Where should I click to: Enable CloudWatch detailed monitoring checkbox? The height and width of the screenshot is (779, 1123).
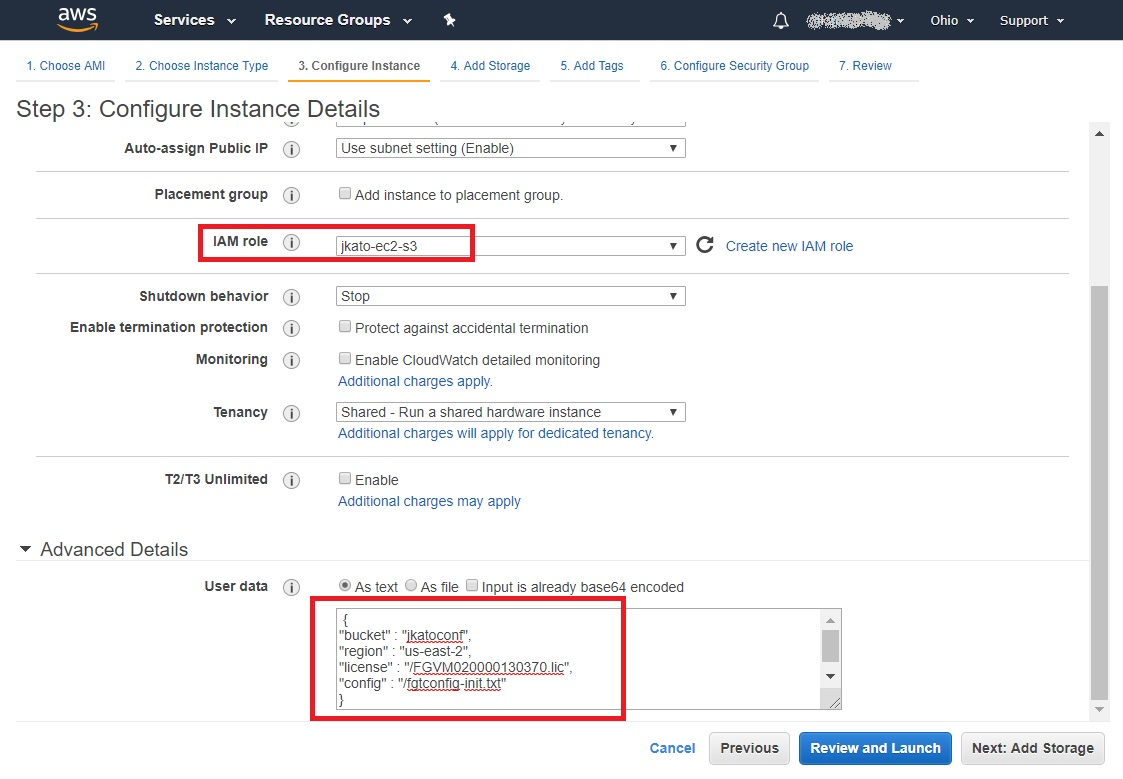(344, 358)
